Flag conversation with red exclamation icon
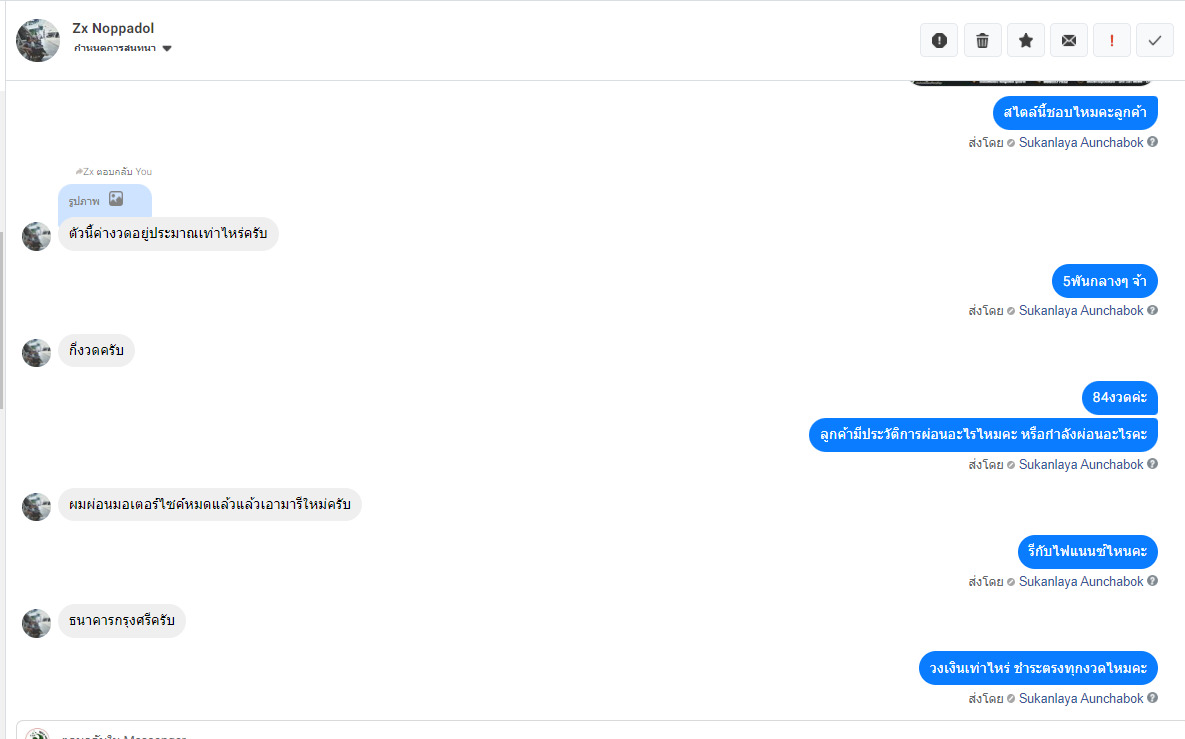Image resolution: width=1185 pixels, height=739 pixels. [x=1111, y=40]
